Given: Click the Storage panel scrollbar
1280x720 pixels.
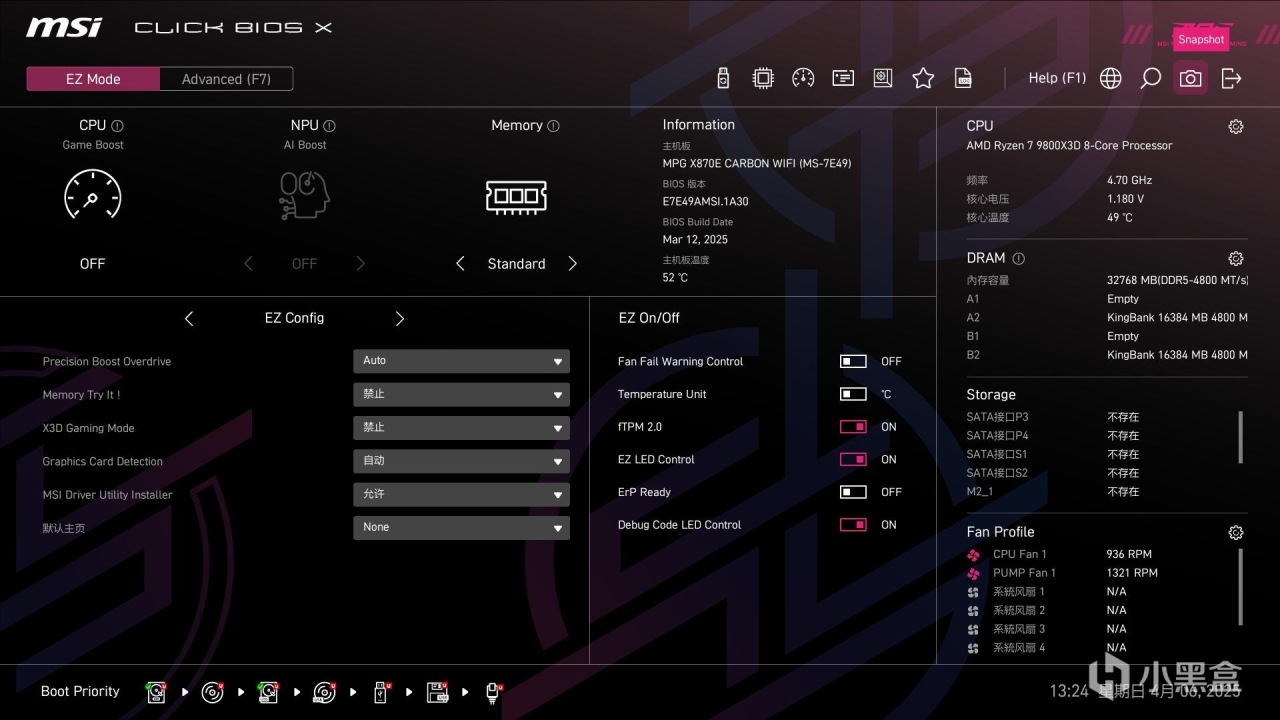Looking at the screenshot, I should click(x=1241, y=437).
